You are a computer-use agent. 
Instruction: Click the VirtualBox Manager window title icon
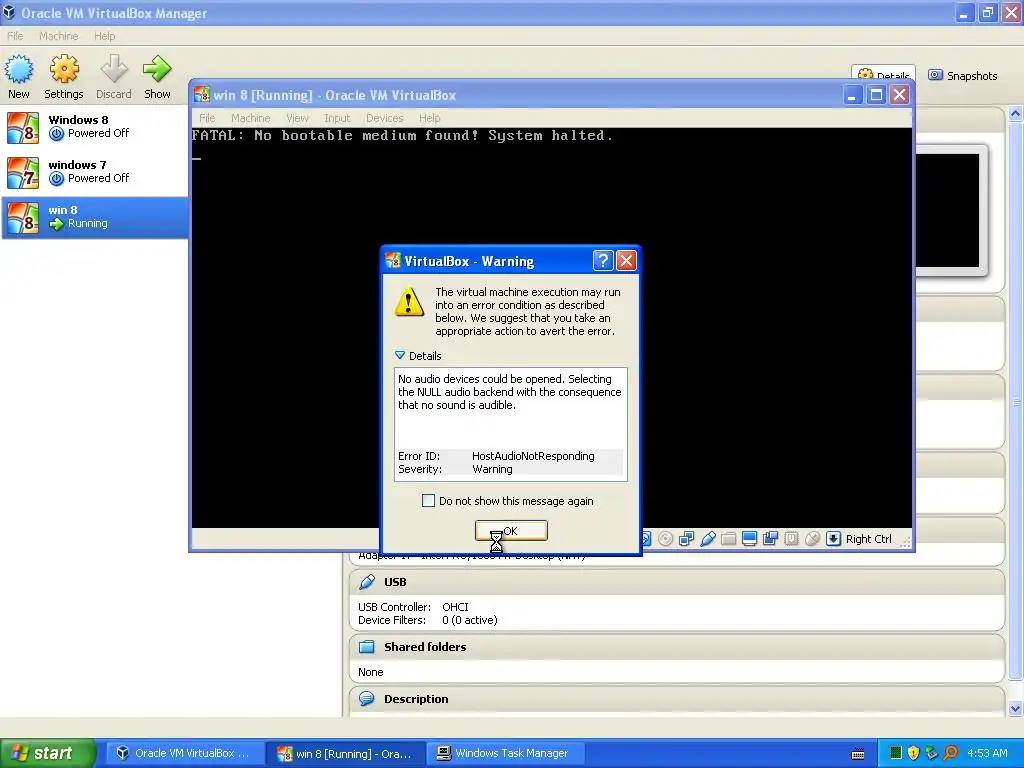[9, 12]
